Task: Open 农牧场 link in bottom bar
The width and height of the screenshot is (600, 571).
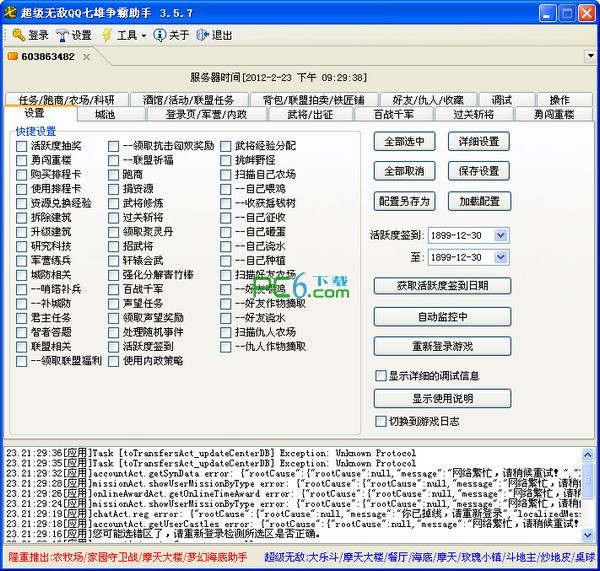Action: 68,557
